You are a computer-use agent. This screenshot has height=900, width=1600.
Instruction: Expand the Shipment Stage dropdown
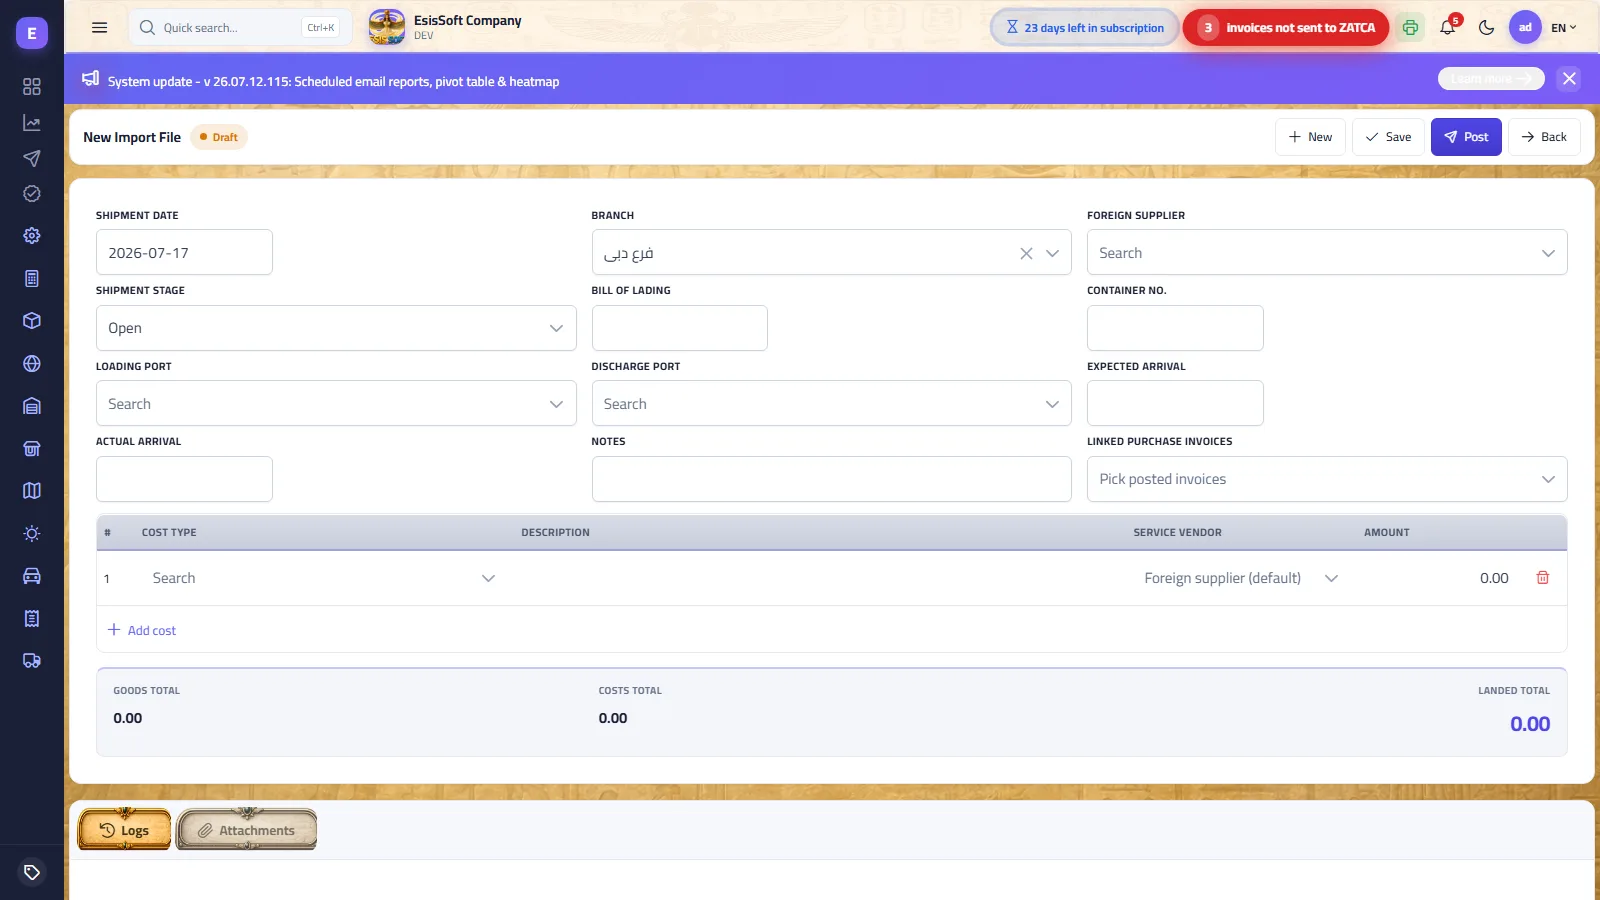(x=336, y=328)
